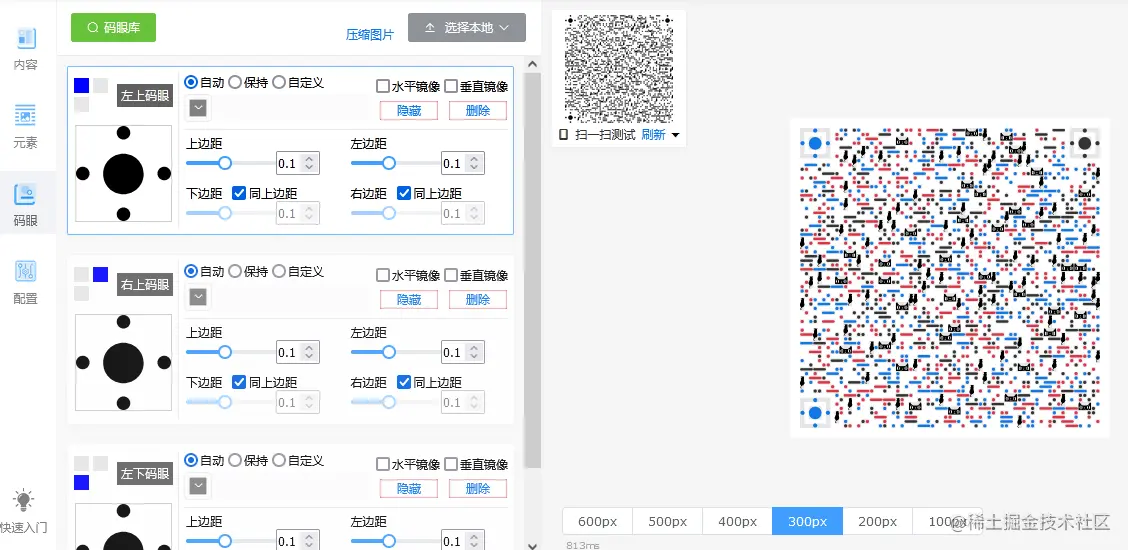1128x550 pixels.
Task: Click 左边距 value field in 右上码眼 panel
Action: 454,352
